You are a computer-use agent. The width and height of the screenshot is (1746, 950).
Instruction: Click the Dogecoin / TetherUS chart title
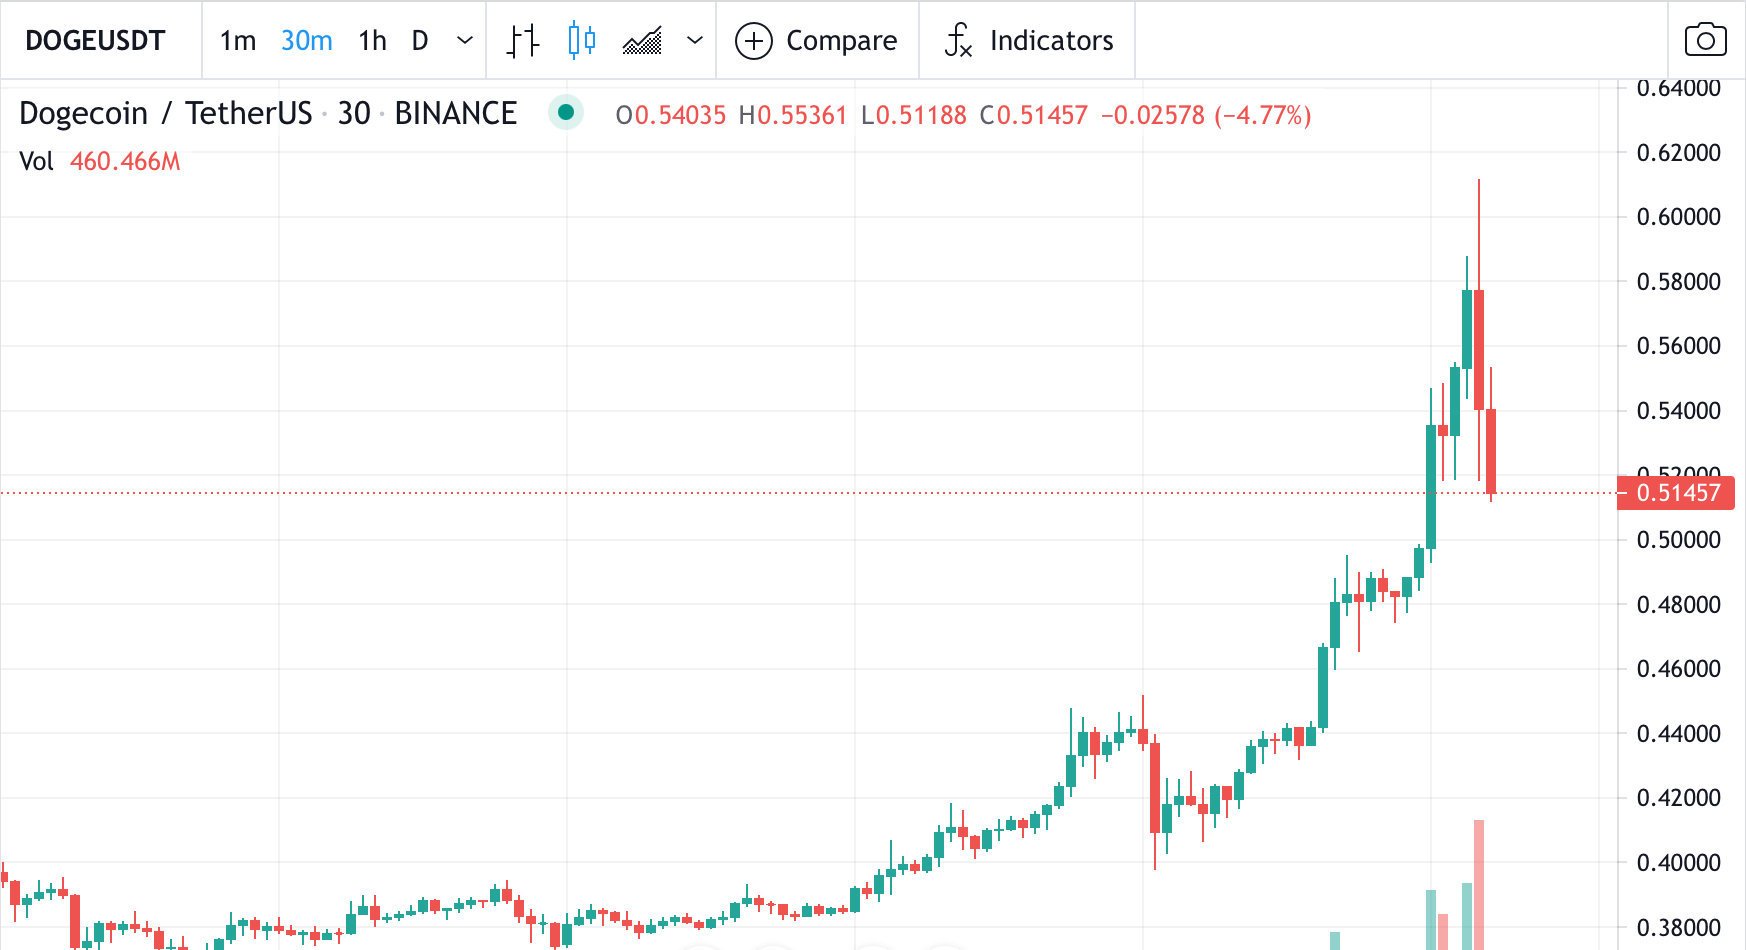point(166,113)
